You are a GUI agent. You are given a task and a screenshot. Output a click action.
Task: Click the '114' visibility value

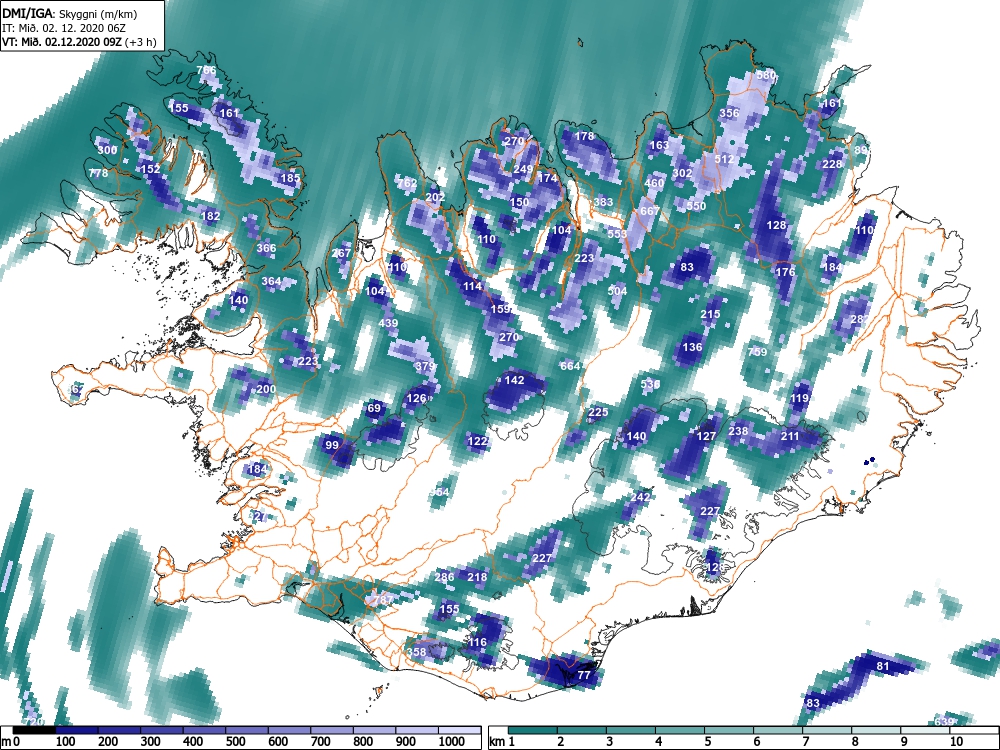(472, 286)
